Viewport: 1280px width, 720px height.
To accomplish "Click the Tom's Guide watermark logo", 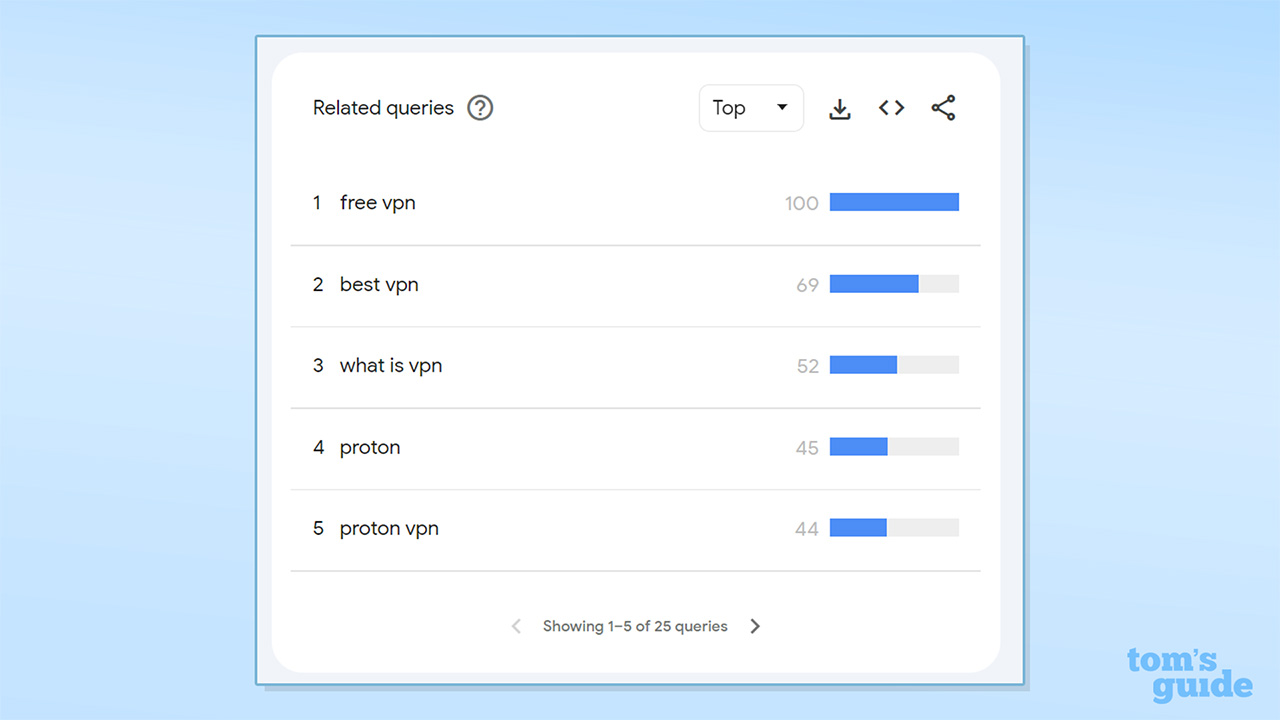I will pos(1189,675).
